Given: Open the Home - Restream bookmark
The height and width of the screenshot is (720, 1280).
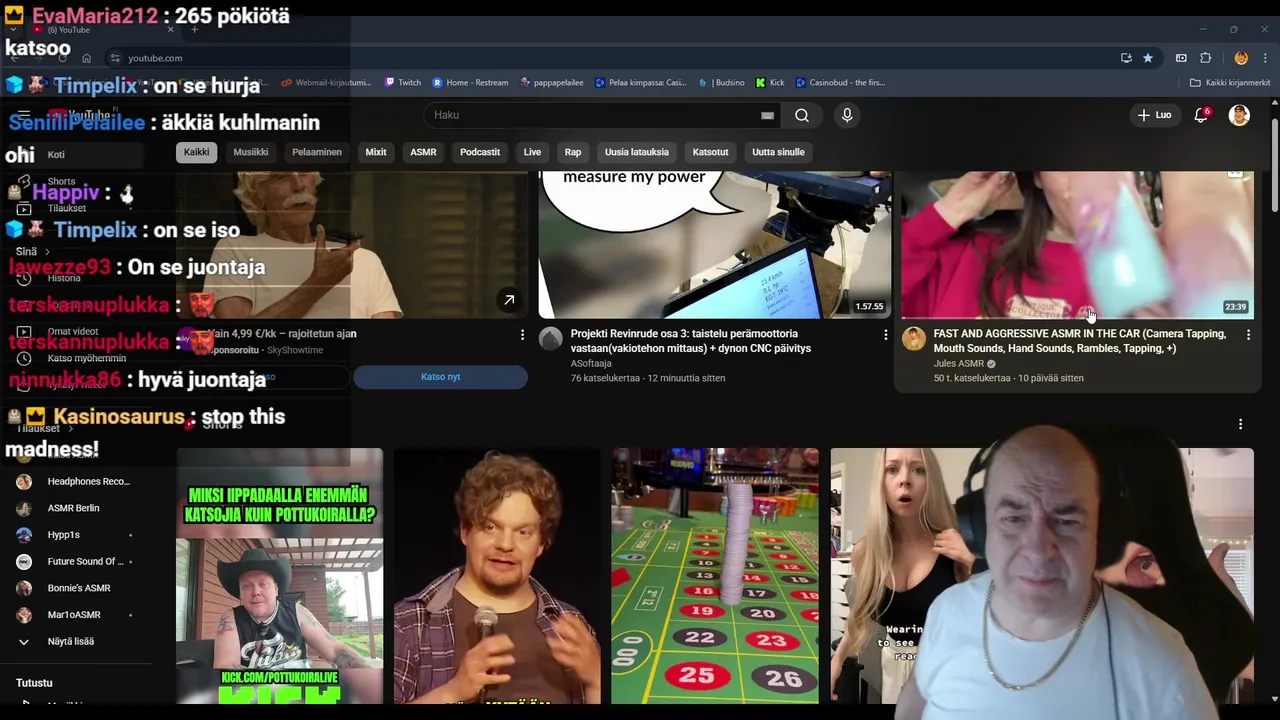Looking at the screenshot, I should click(470, 83).
